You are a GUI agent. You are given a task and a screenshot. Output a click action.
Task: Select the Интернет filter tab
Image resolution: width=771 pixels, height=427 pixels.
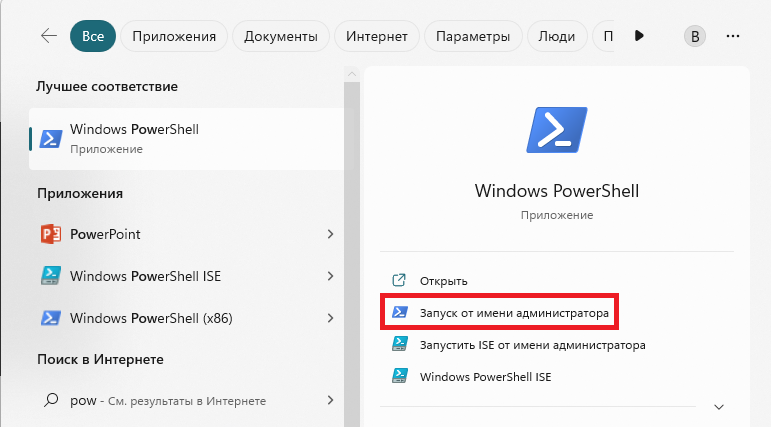pyautogui.click(x=377, y=36)
